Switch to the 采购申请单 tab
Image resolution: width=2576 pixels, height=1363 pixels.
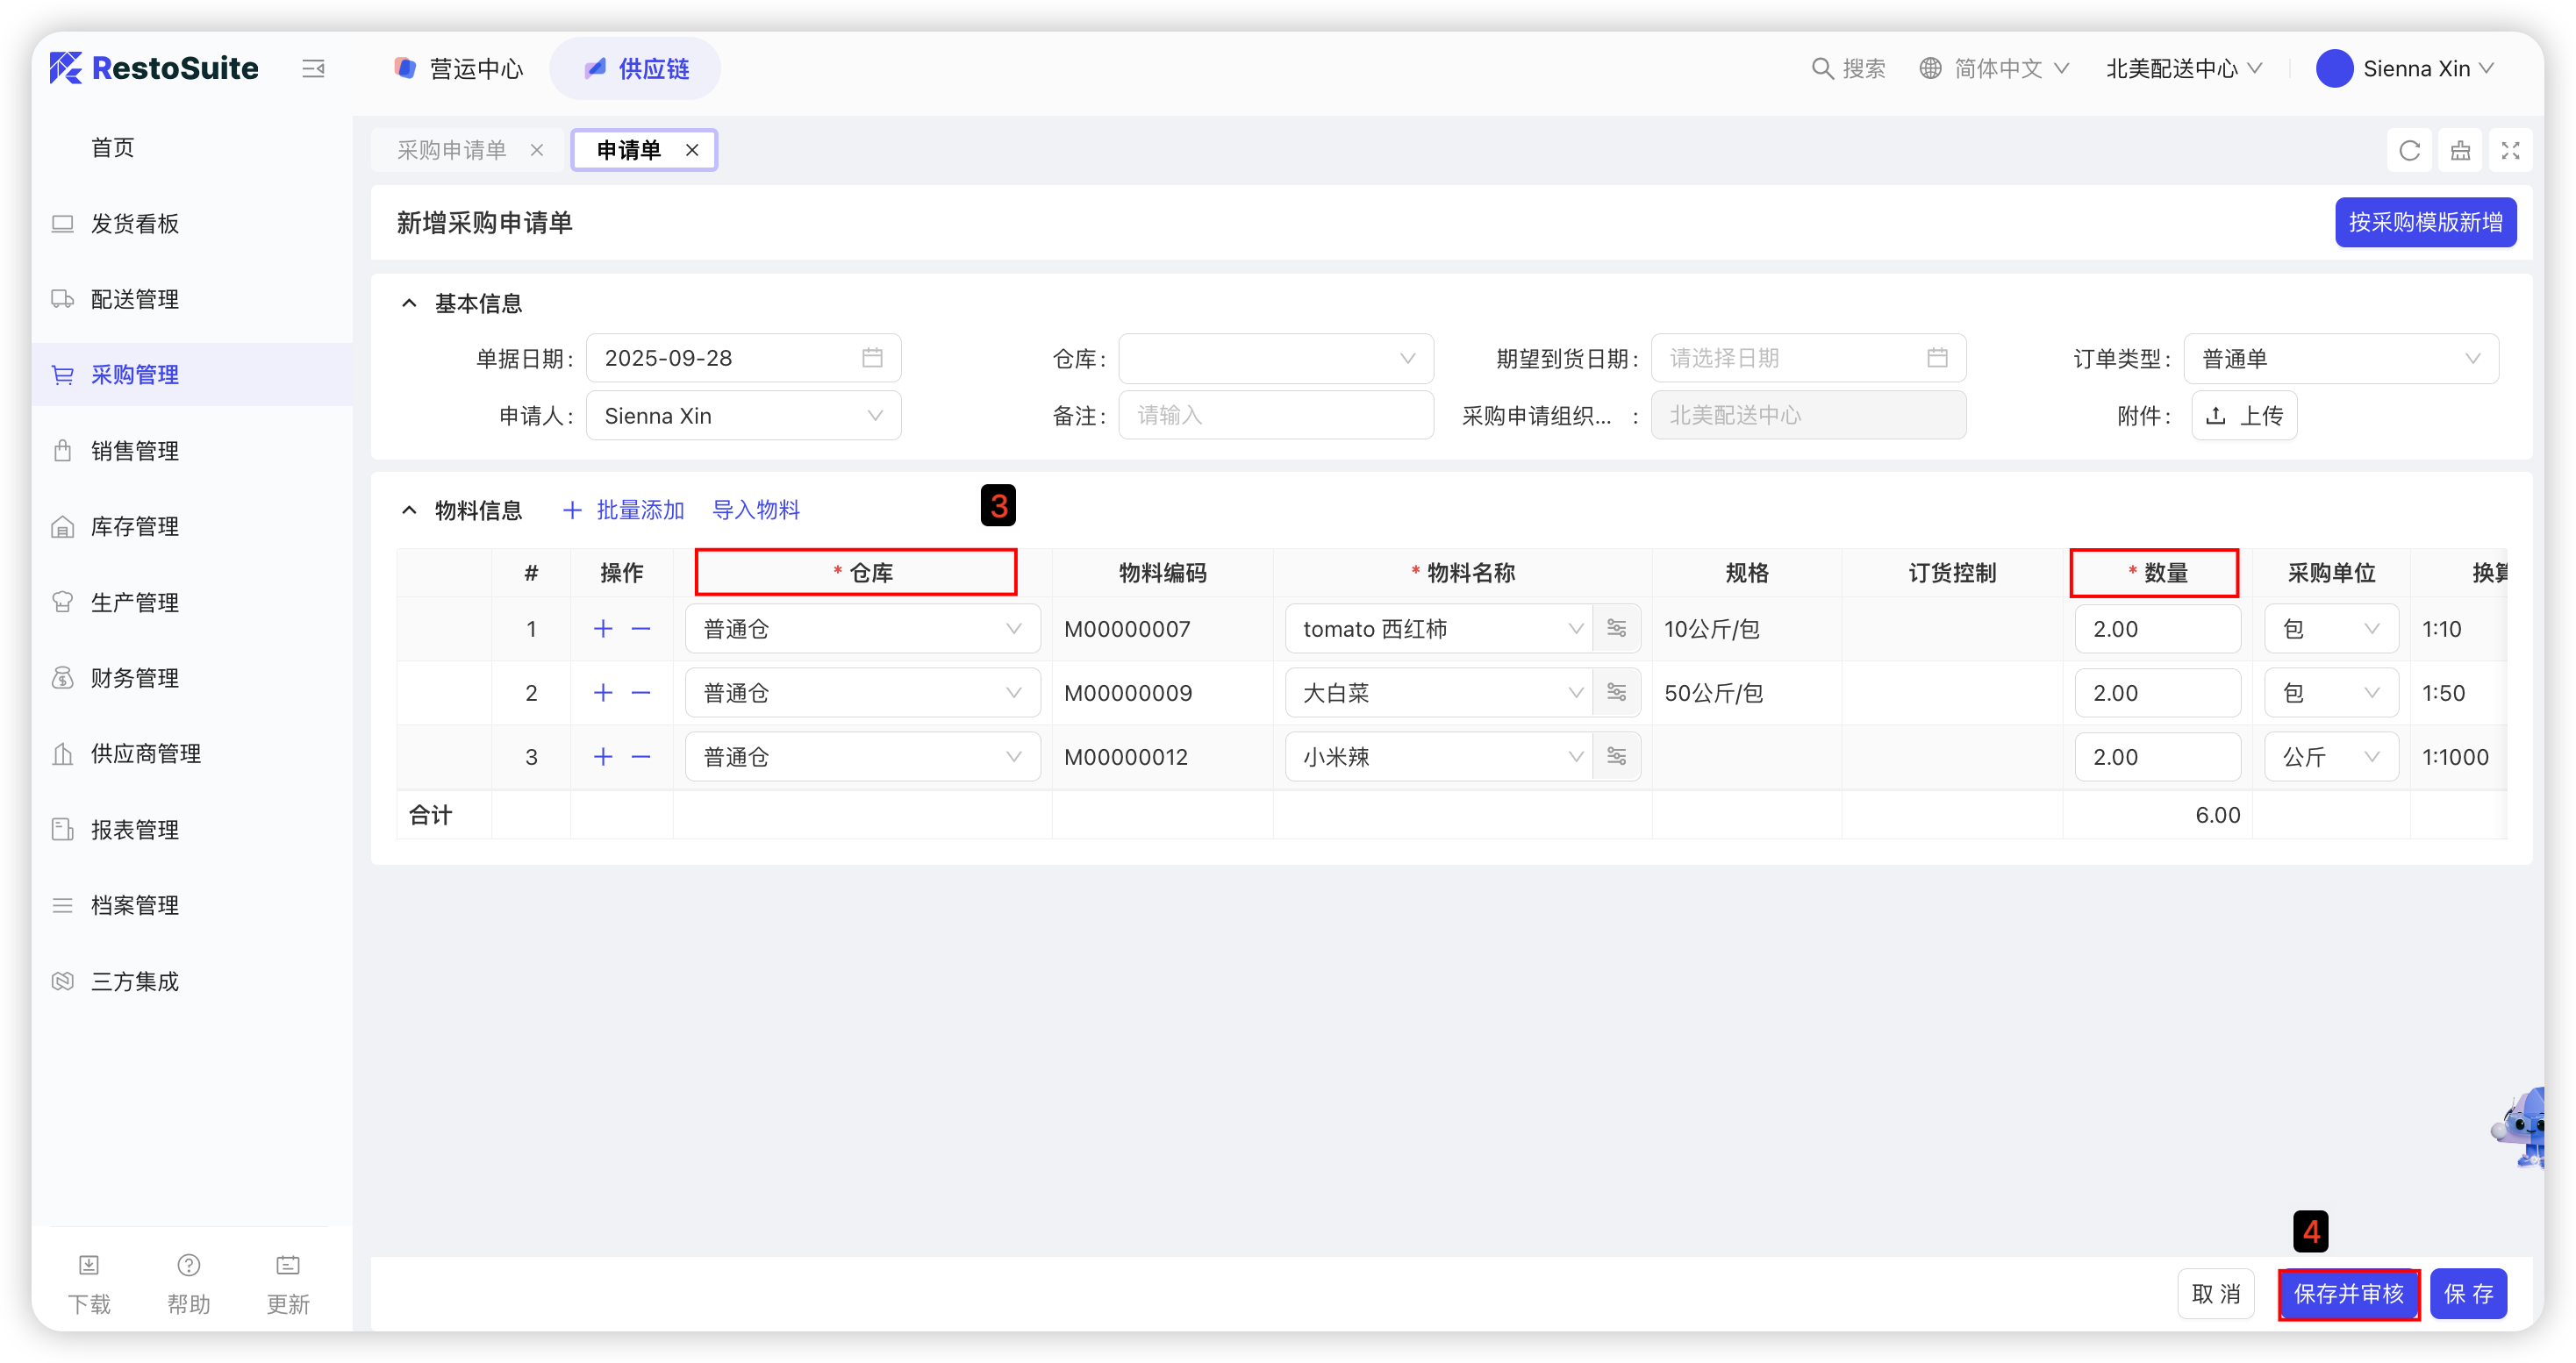click(x=452, y=150)
